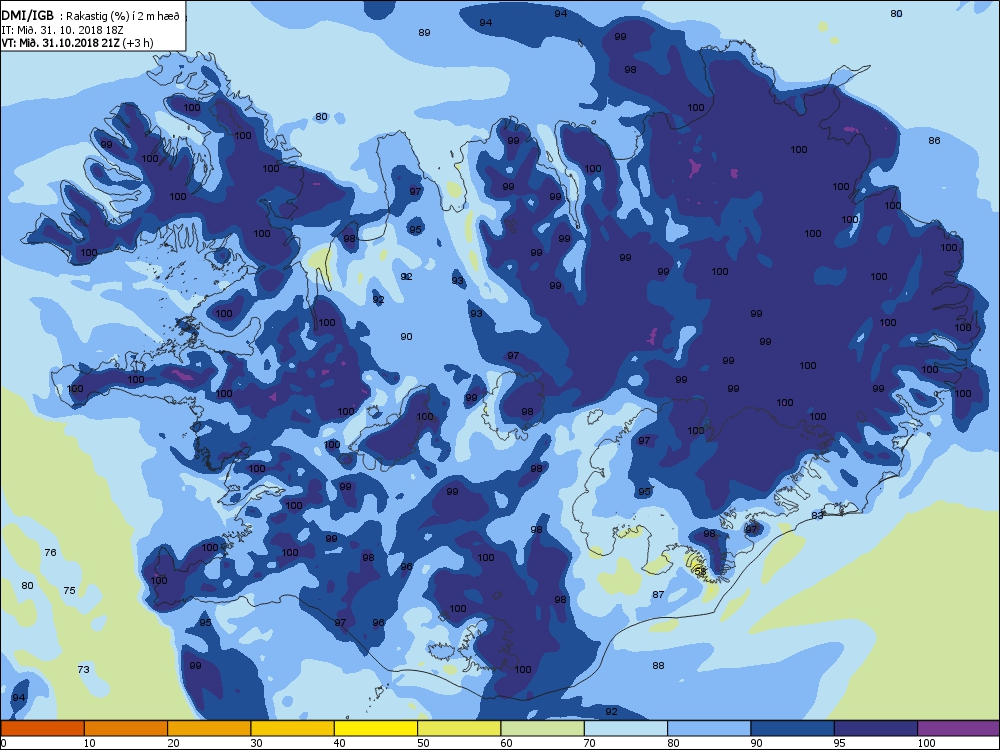This screenshot has height=750, width=1000.
Task: Click the humidity value 76 on the map
Action: (x=50, y=552)
